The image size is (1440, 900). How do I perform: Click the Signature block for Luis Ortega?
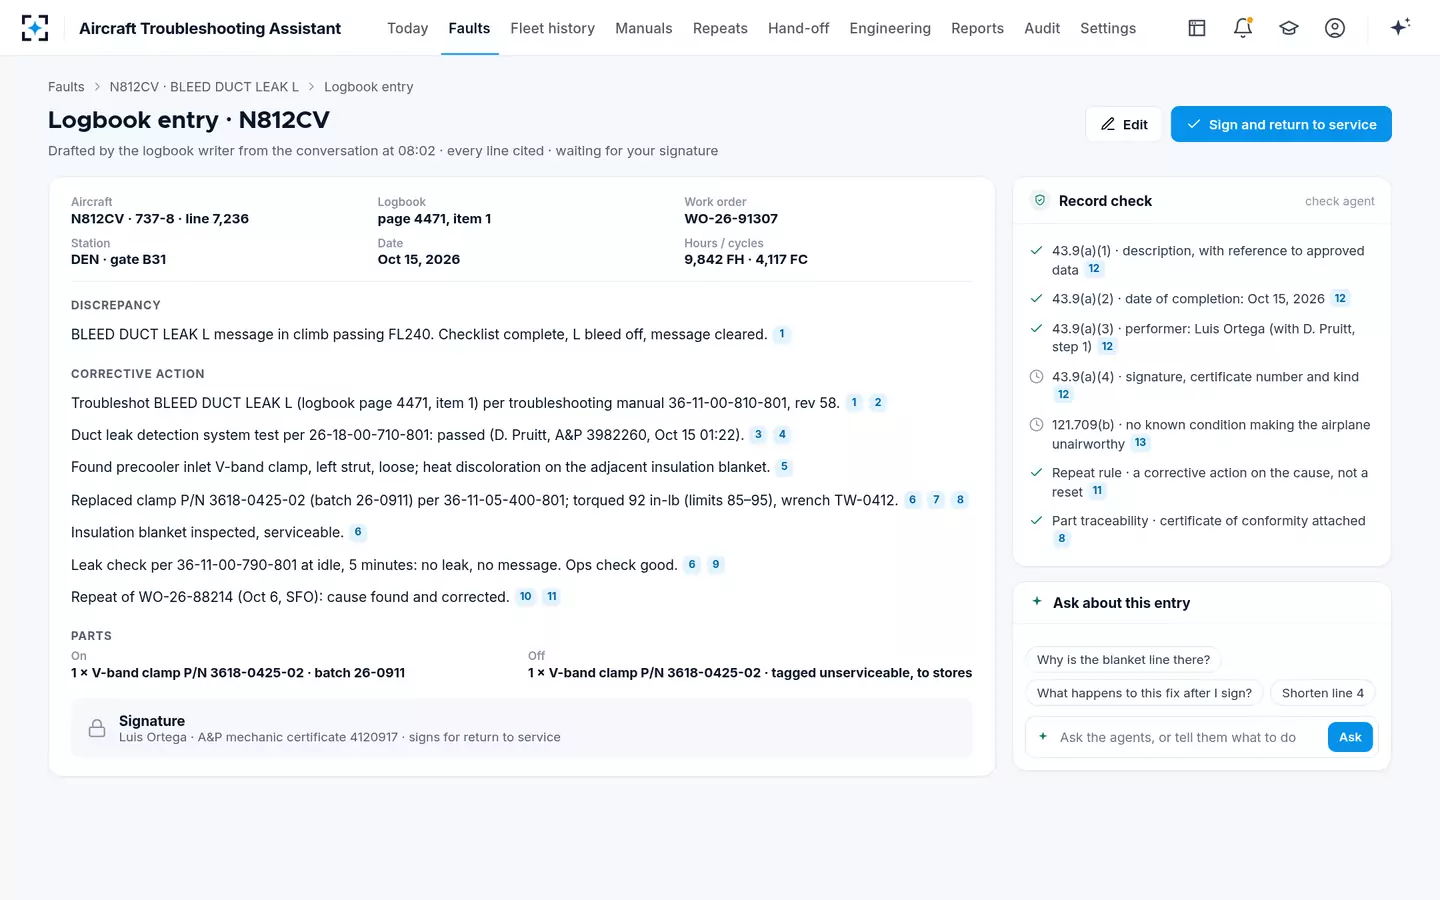521,728
